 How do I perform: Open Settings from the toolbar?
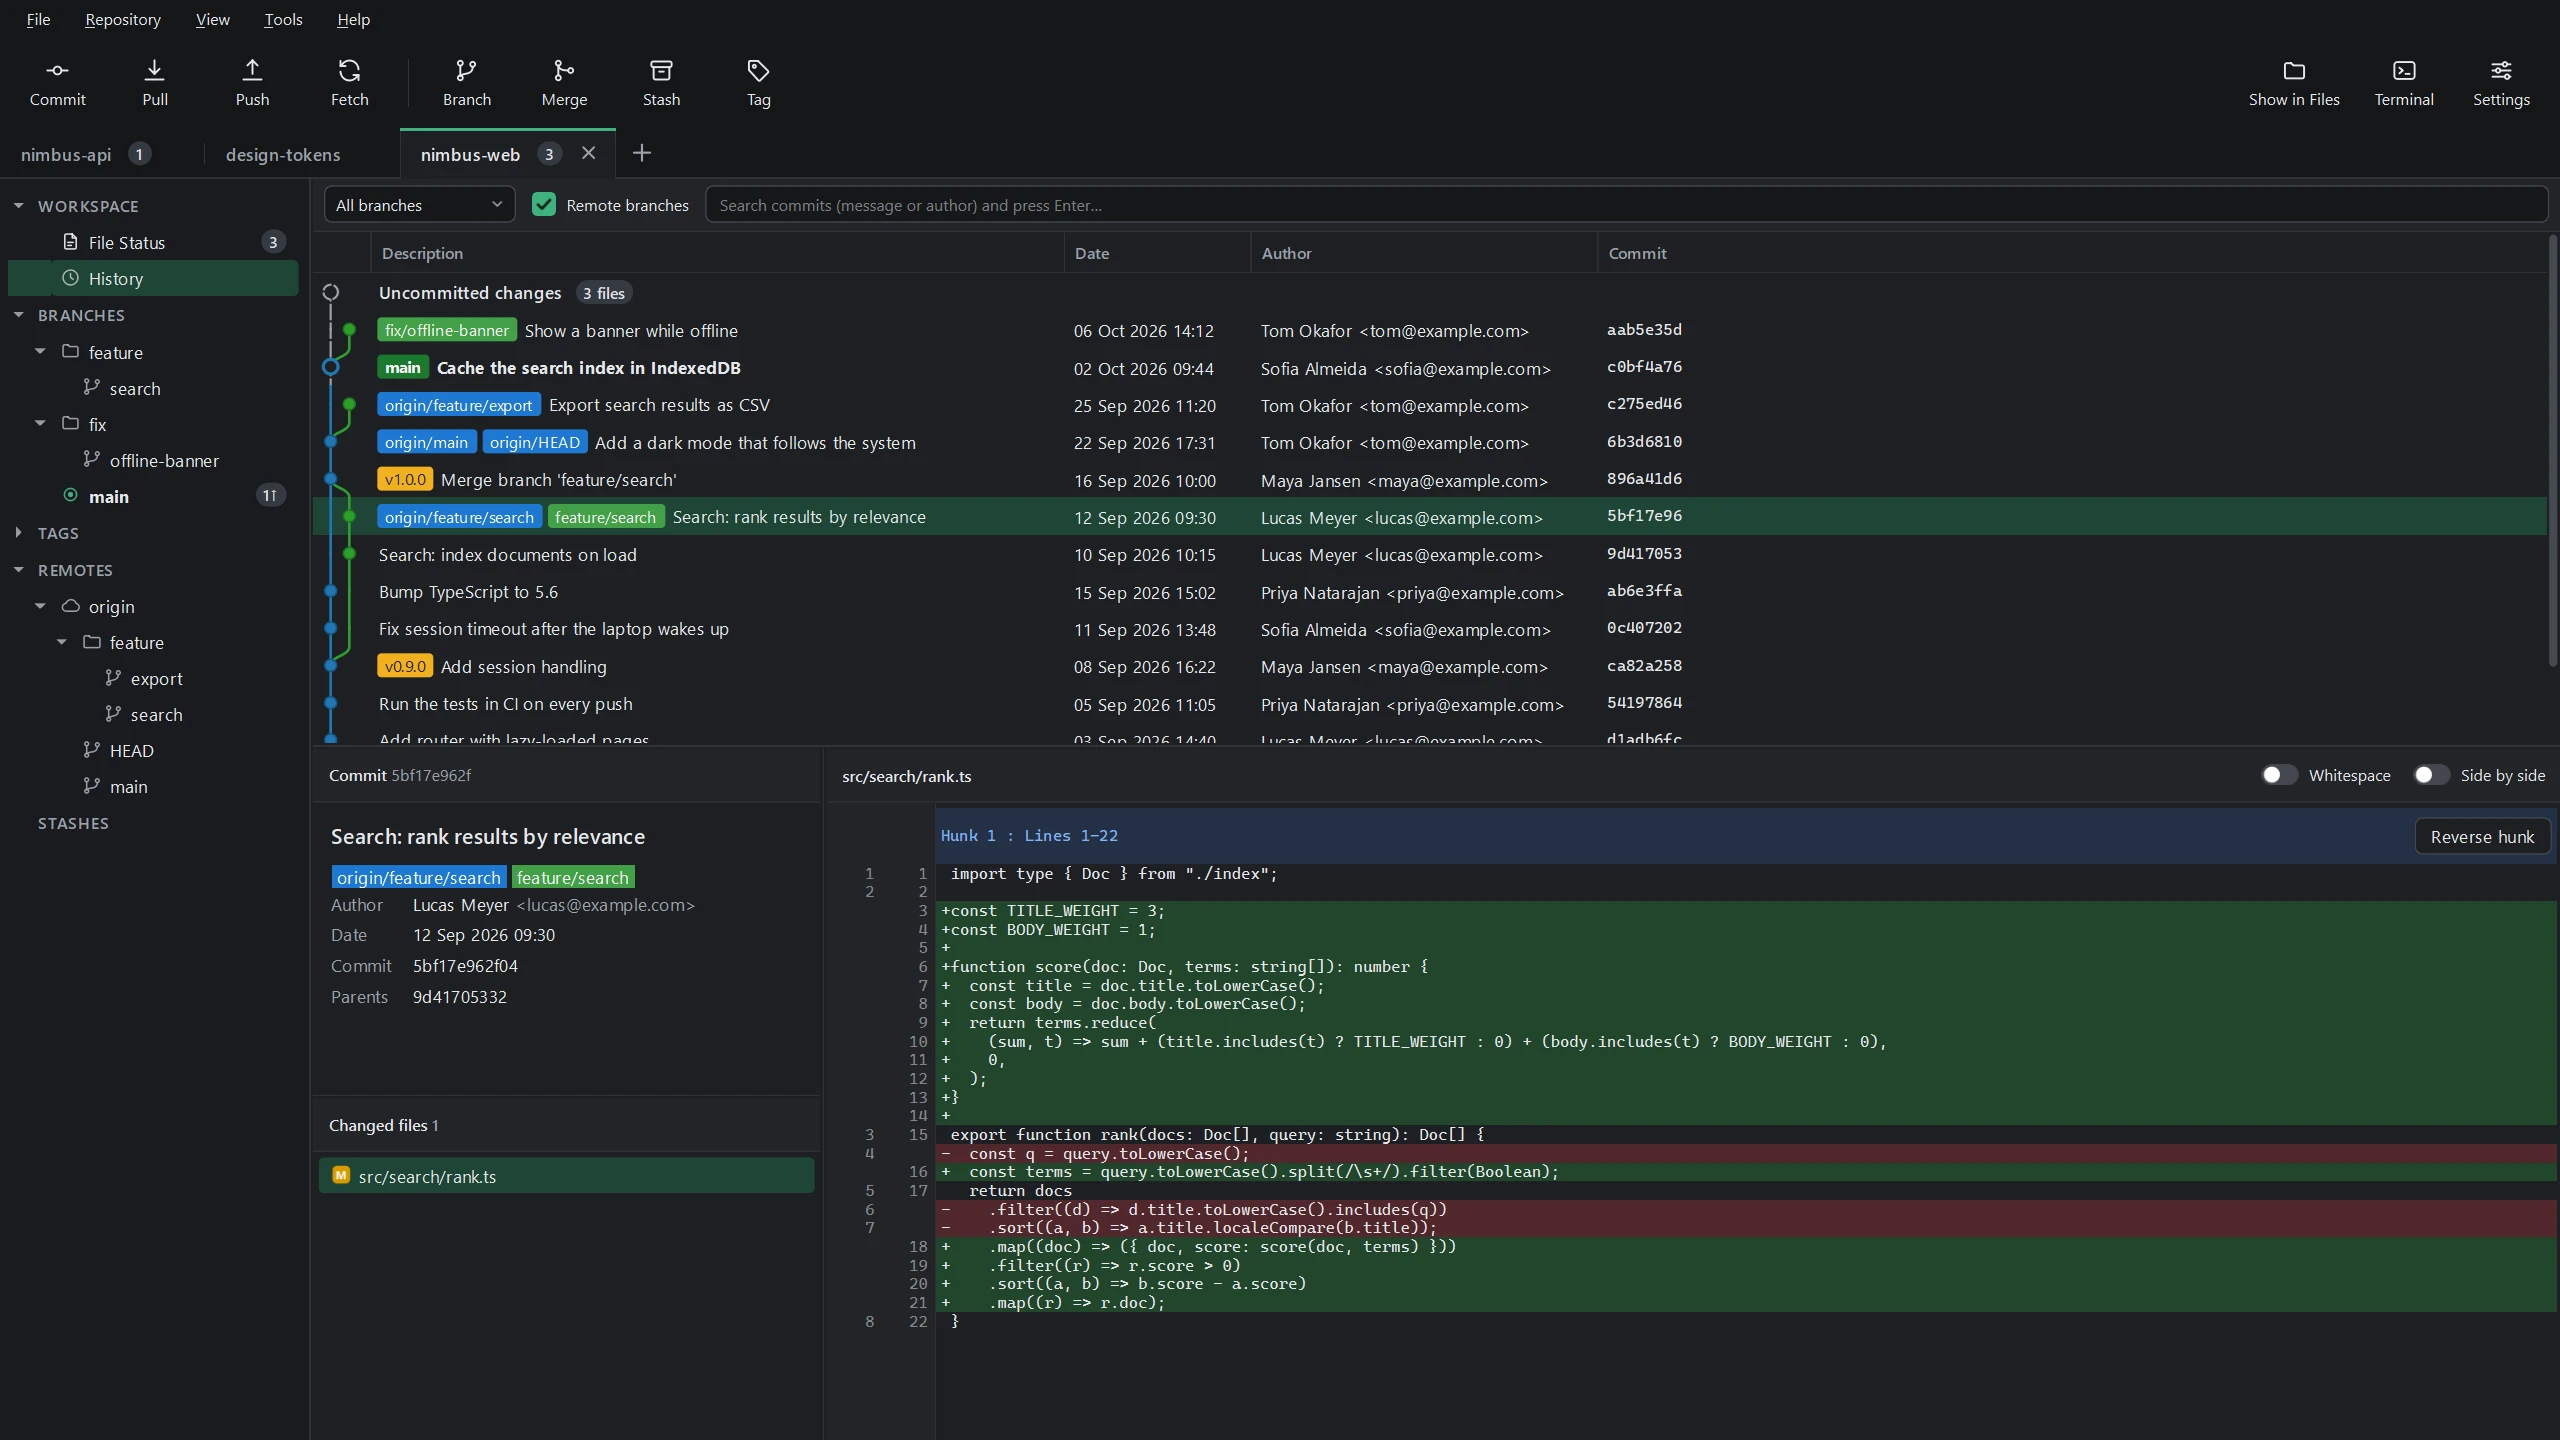[2501, 83]
